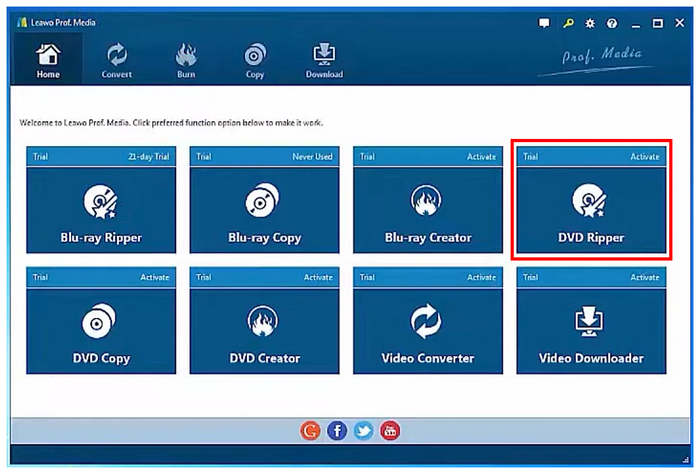Maximize the Leawo Prof. Media window
Image resolution: width=700 pixels, height=474 pixels.
(658, 23)
